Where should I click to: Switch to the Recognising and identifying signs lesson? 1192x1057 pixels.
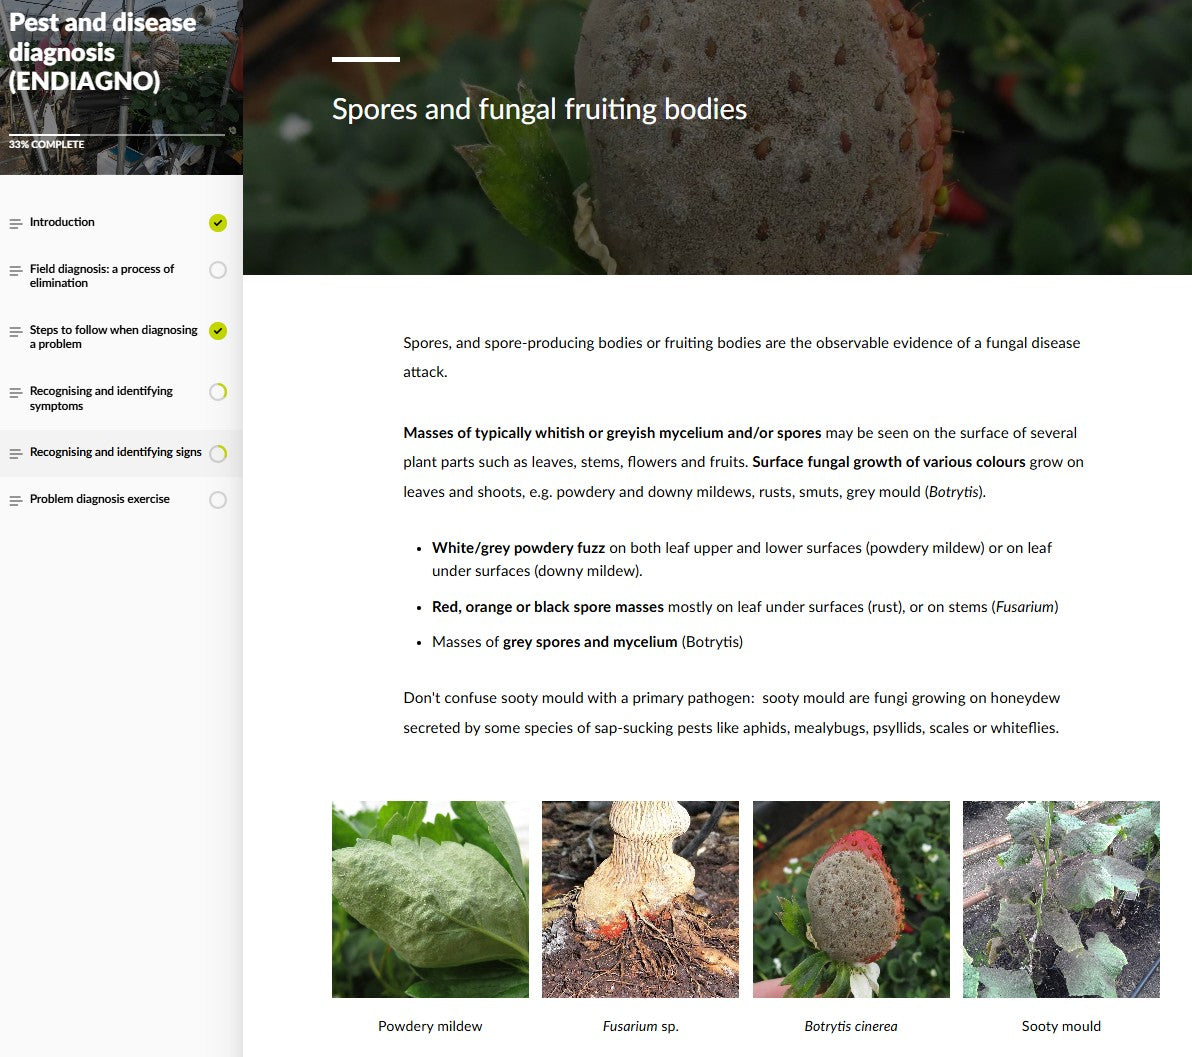pyautogui.click(x=113, y=452)
